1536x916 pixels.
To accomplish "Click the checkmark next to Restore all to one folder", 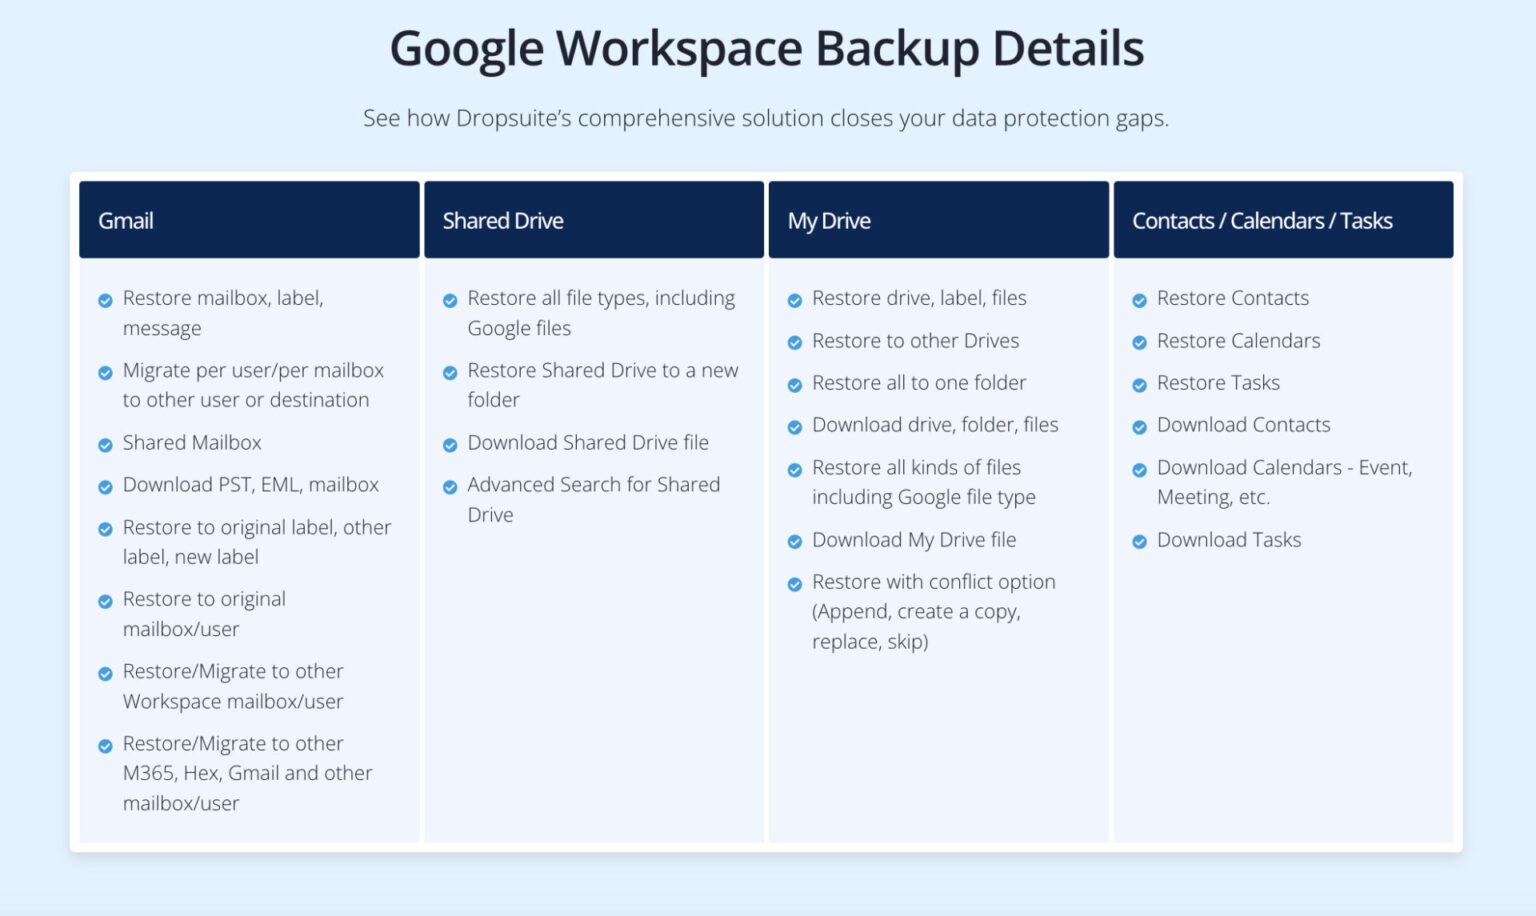I will click(795, 384).
